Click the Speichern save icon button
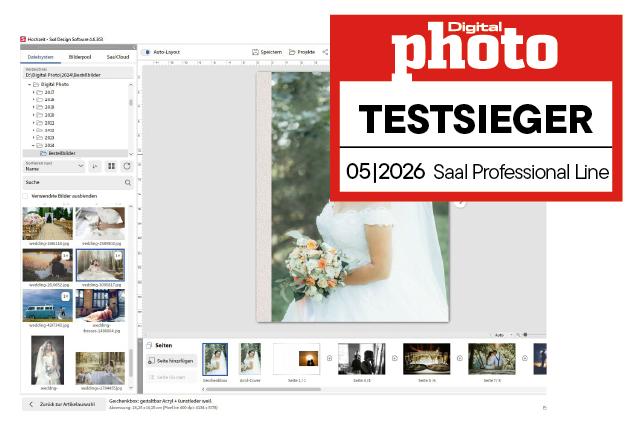 pyautogui.click(x=267, y=52)
